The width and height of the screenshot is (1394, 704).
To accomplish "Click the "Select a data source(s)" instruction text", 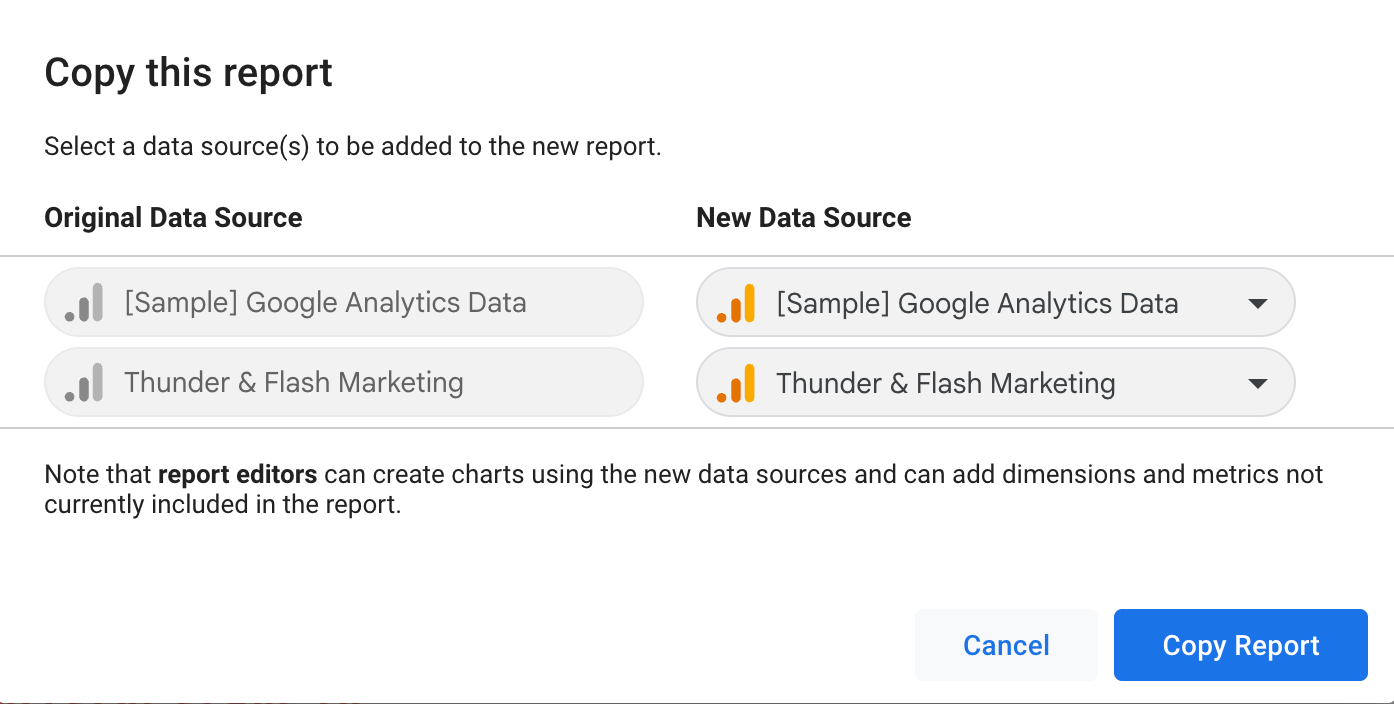I will [178, 147].
